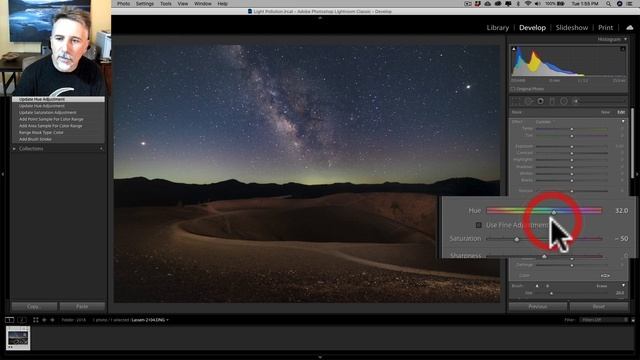
Task: Open the Filters Off dropdown
Action: 602,320
